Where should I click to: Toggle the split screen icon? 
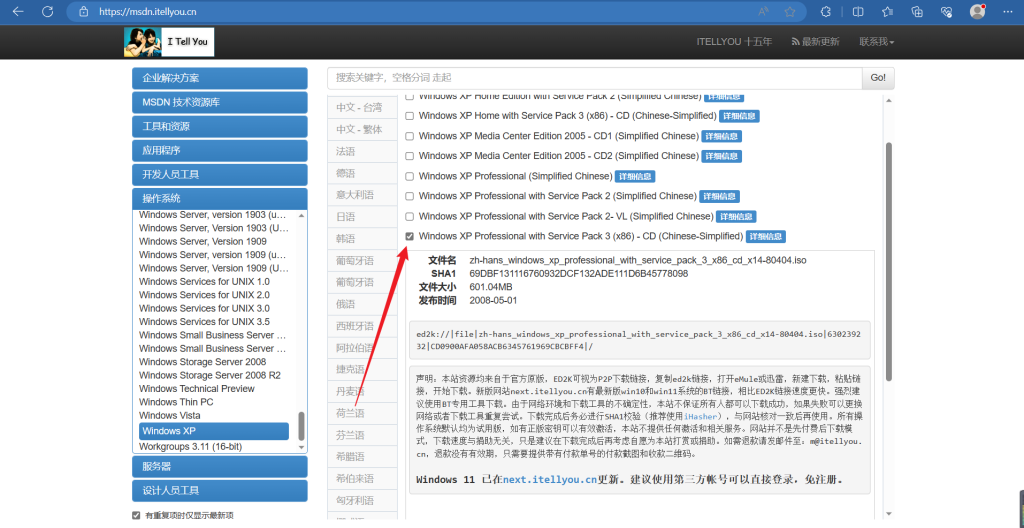(x=858, y=12)
